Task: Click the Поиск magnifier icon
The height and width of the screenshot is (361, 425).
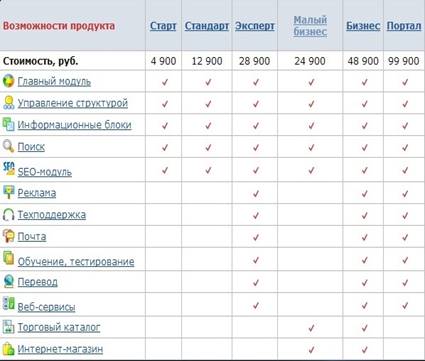Action: click(x=8, y=146)
